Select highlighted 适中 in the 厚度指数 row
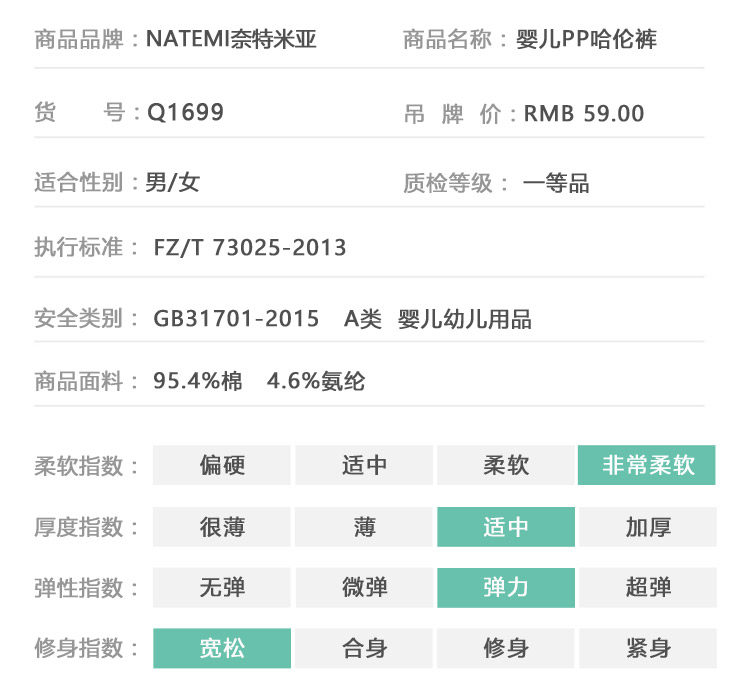Image resolution: width=750 pixels, height=689 pixels. click(x=506, y=527)
